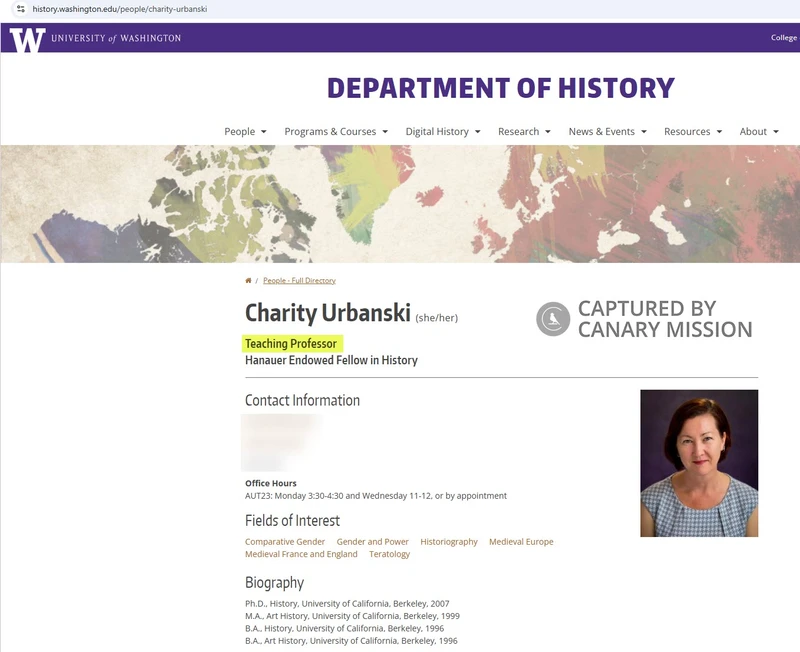800x652 pixels.
Task: Click the B.A., History, Berkeley, 1996 line
Action: (x=344, y=629)
